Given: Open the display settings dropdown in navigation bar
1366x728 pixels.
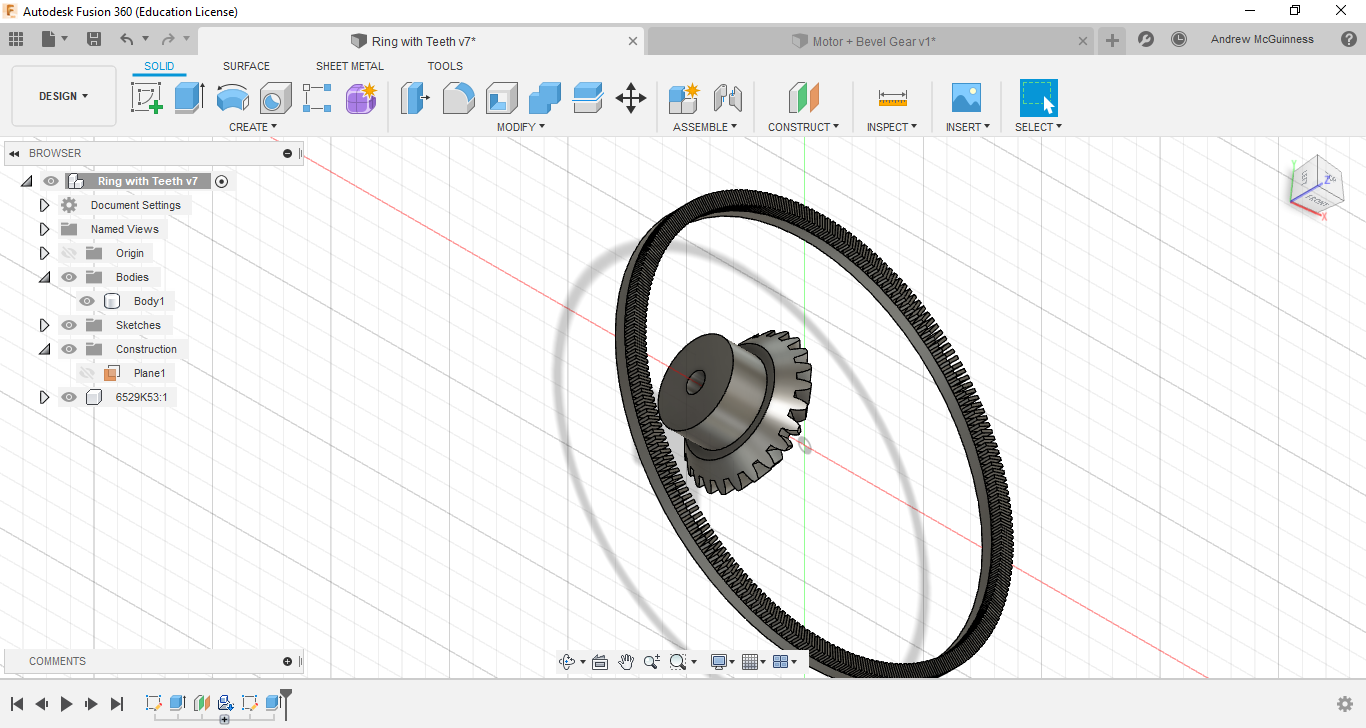Looking at the screenshot, I should 724,661.
